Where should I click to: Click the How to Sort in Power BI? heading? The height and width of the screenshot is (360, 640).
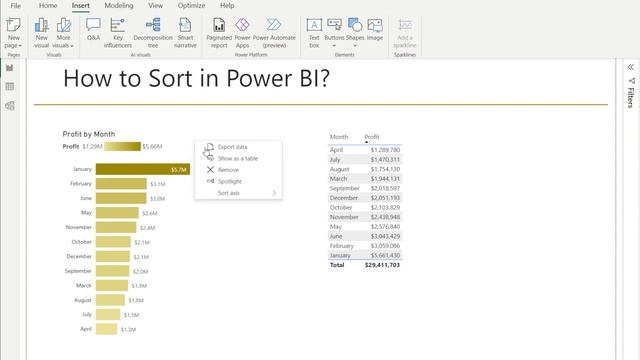[196, 78]
